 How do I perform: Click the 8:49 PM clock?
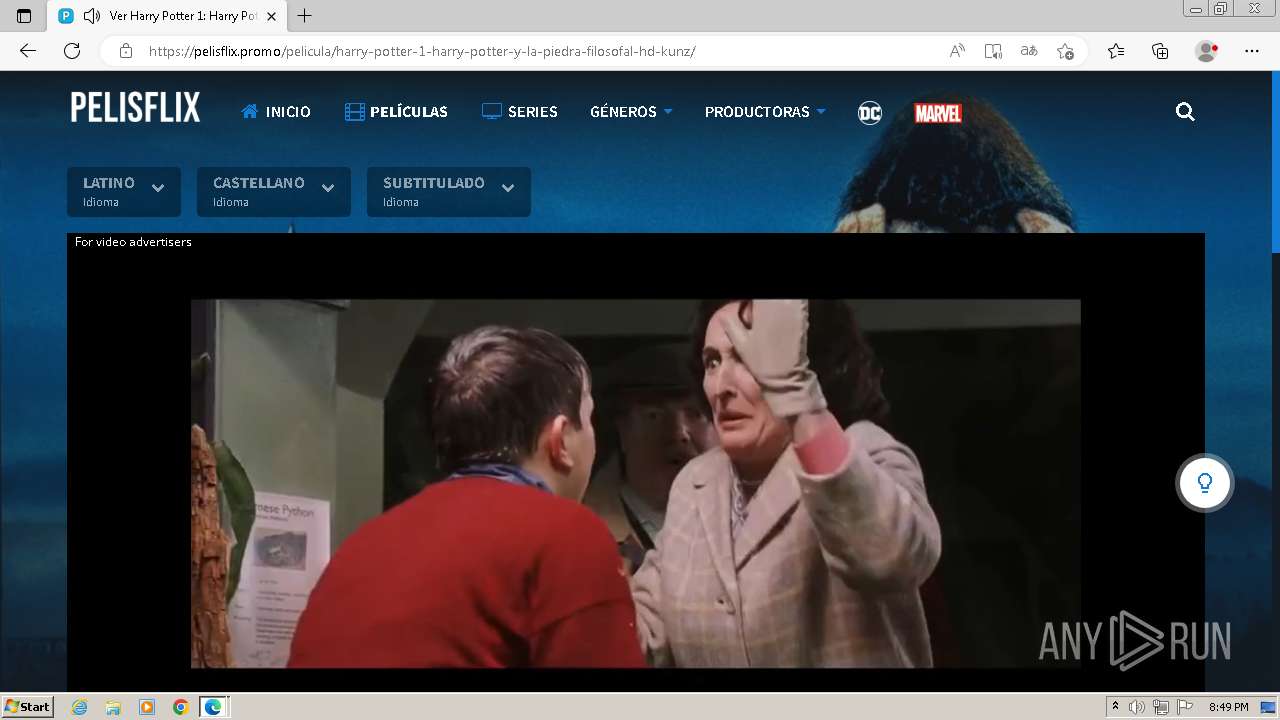pos(1228,707)
